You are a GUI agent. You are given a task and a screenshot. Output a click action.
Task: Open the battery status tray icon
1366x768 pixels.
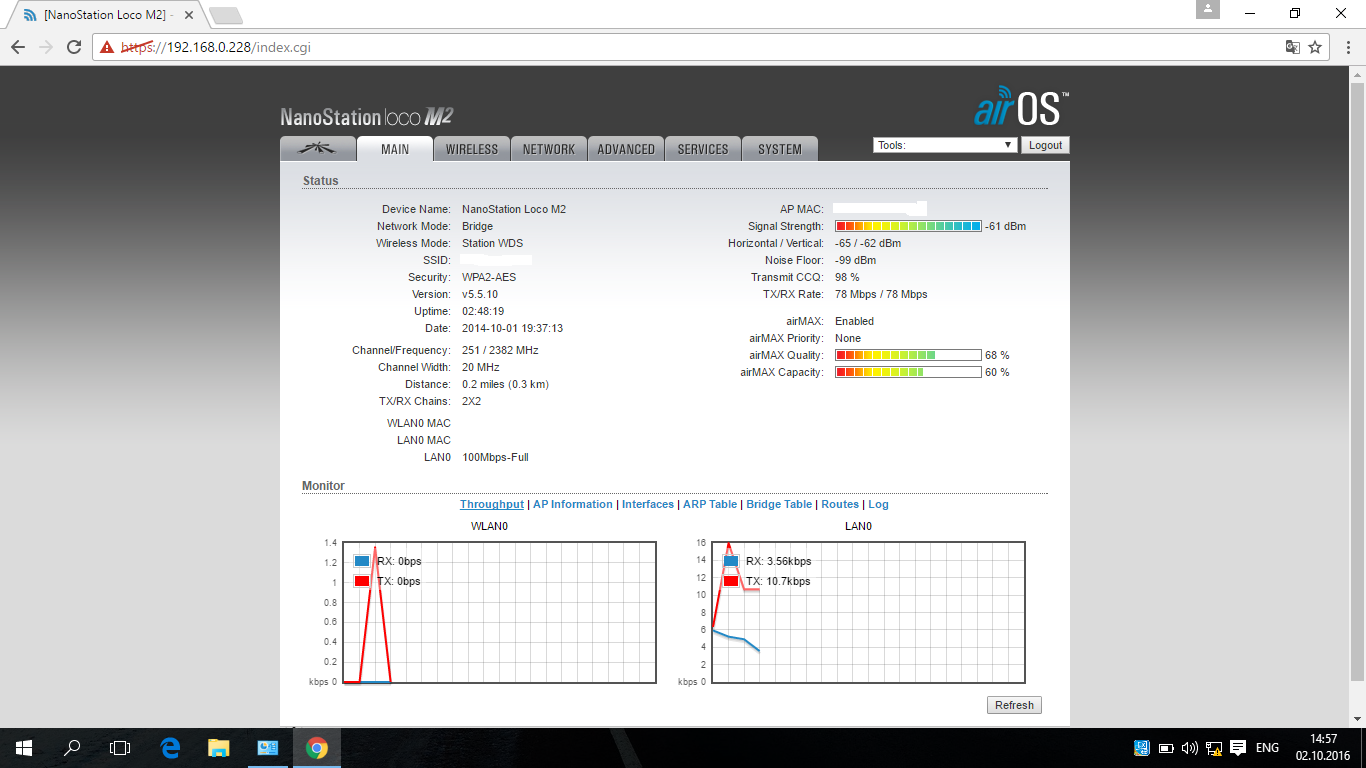click(x=1166, y=748)
